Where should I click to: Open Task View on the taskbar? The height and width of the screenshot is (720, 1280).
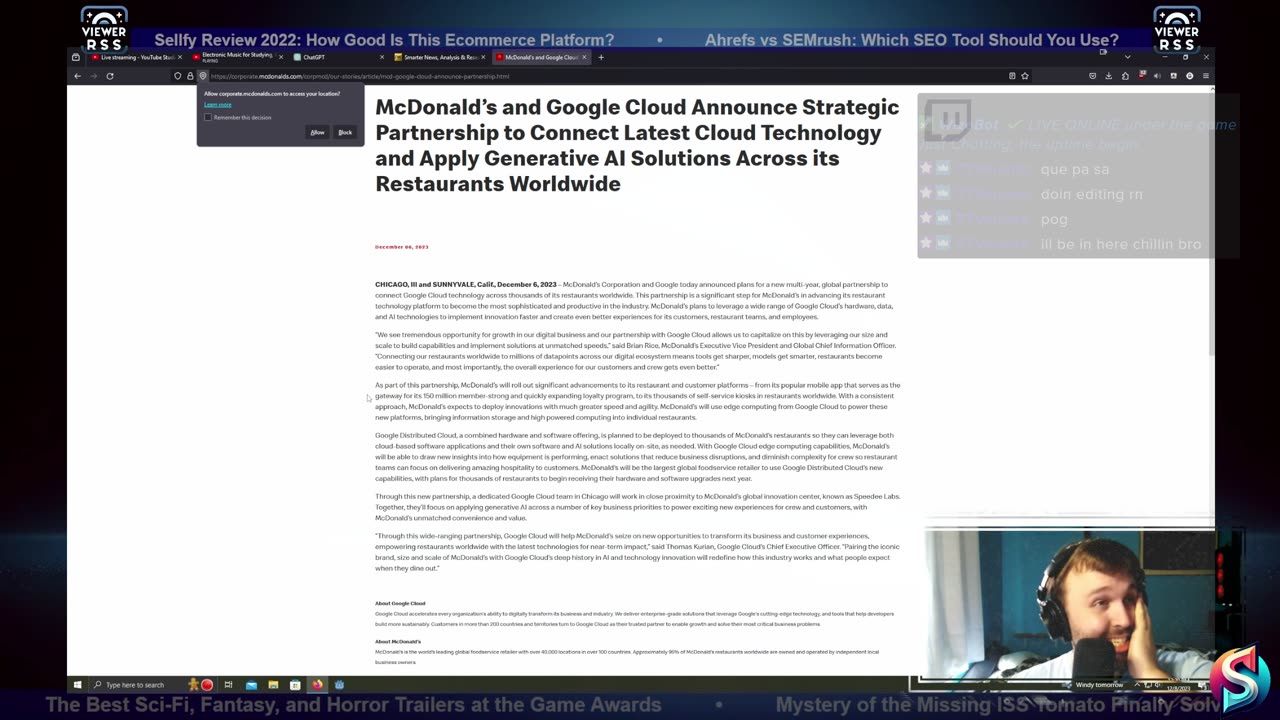coord(228,685)
